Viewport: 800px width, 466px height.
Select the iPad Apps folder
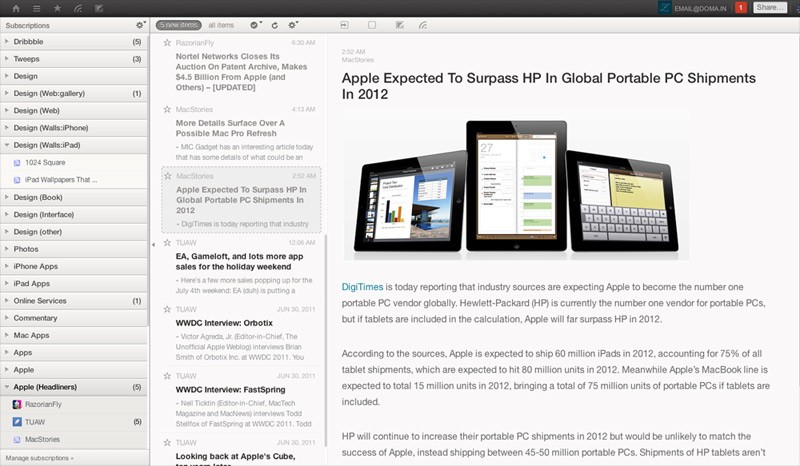point(74,283)
